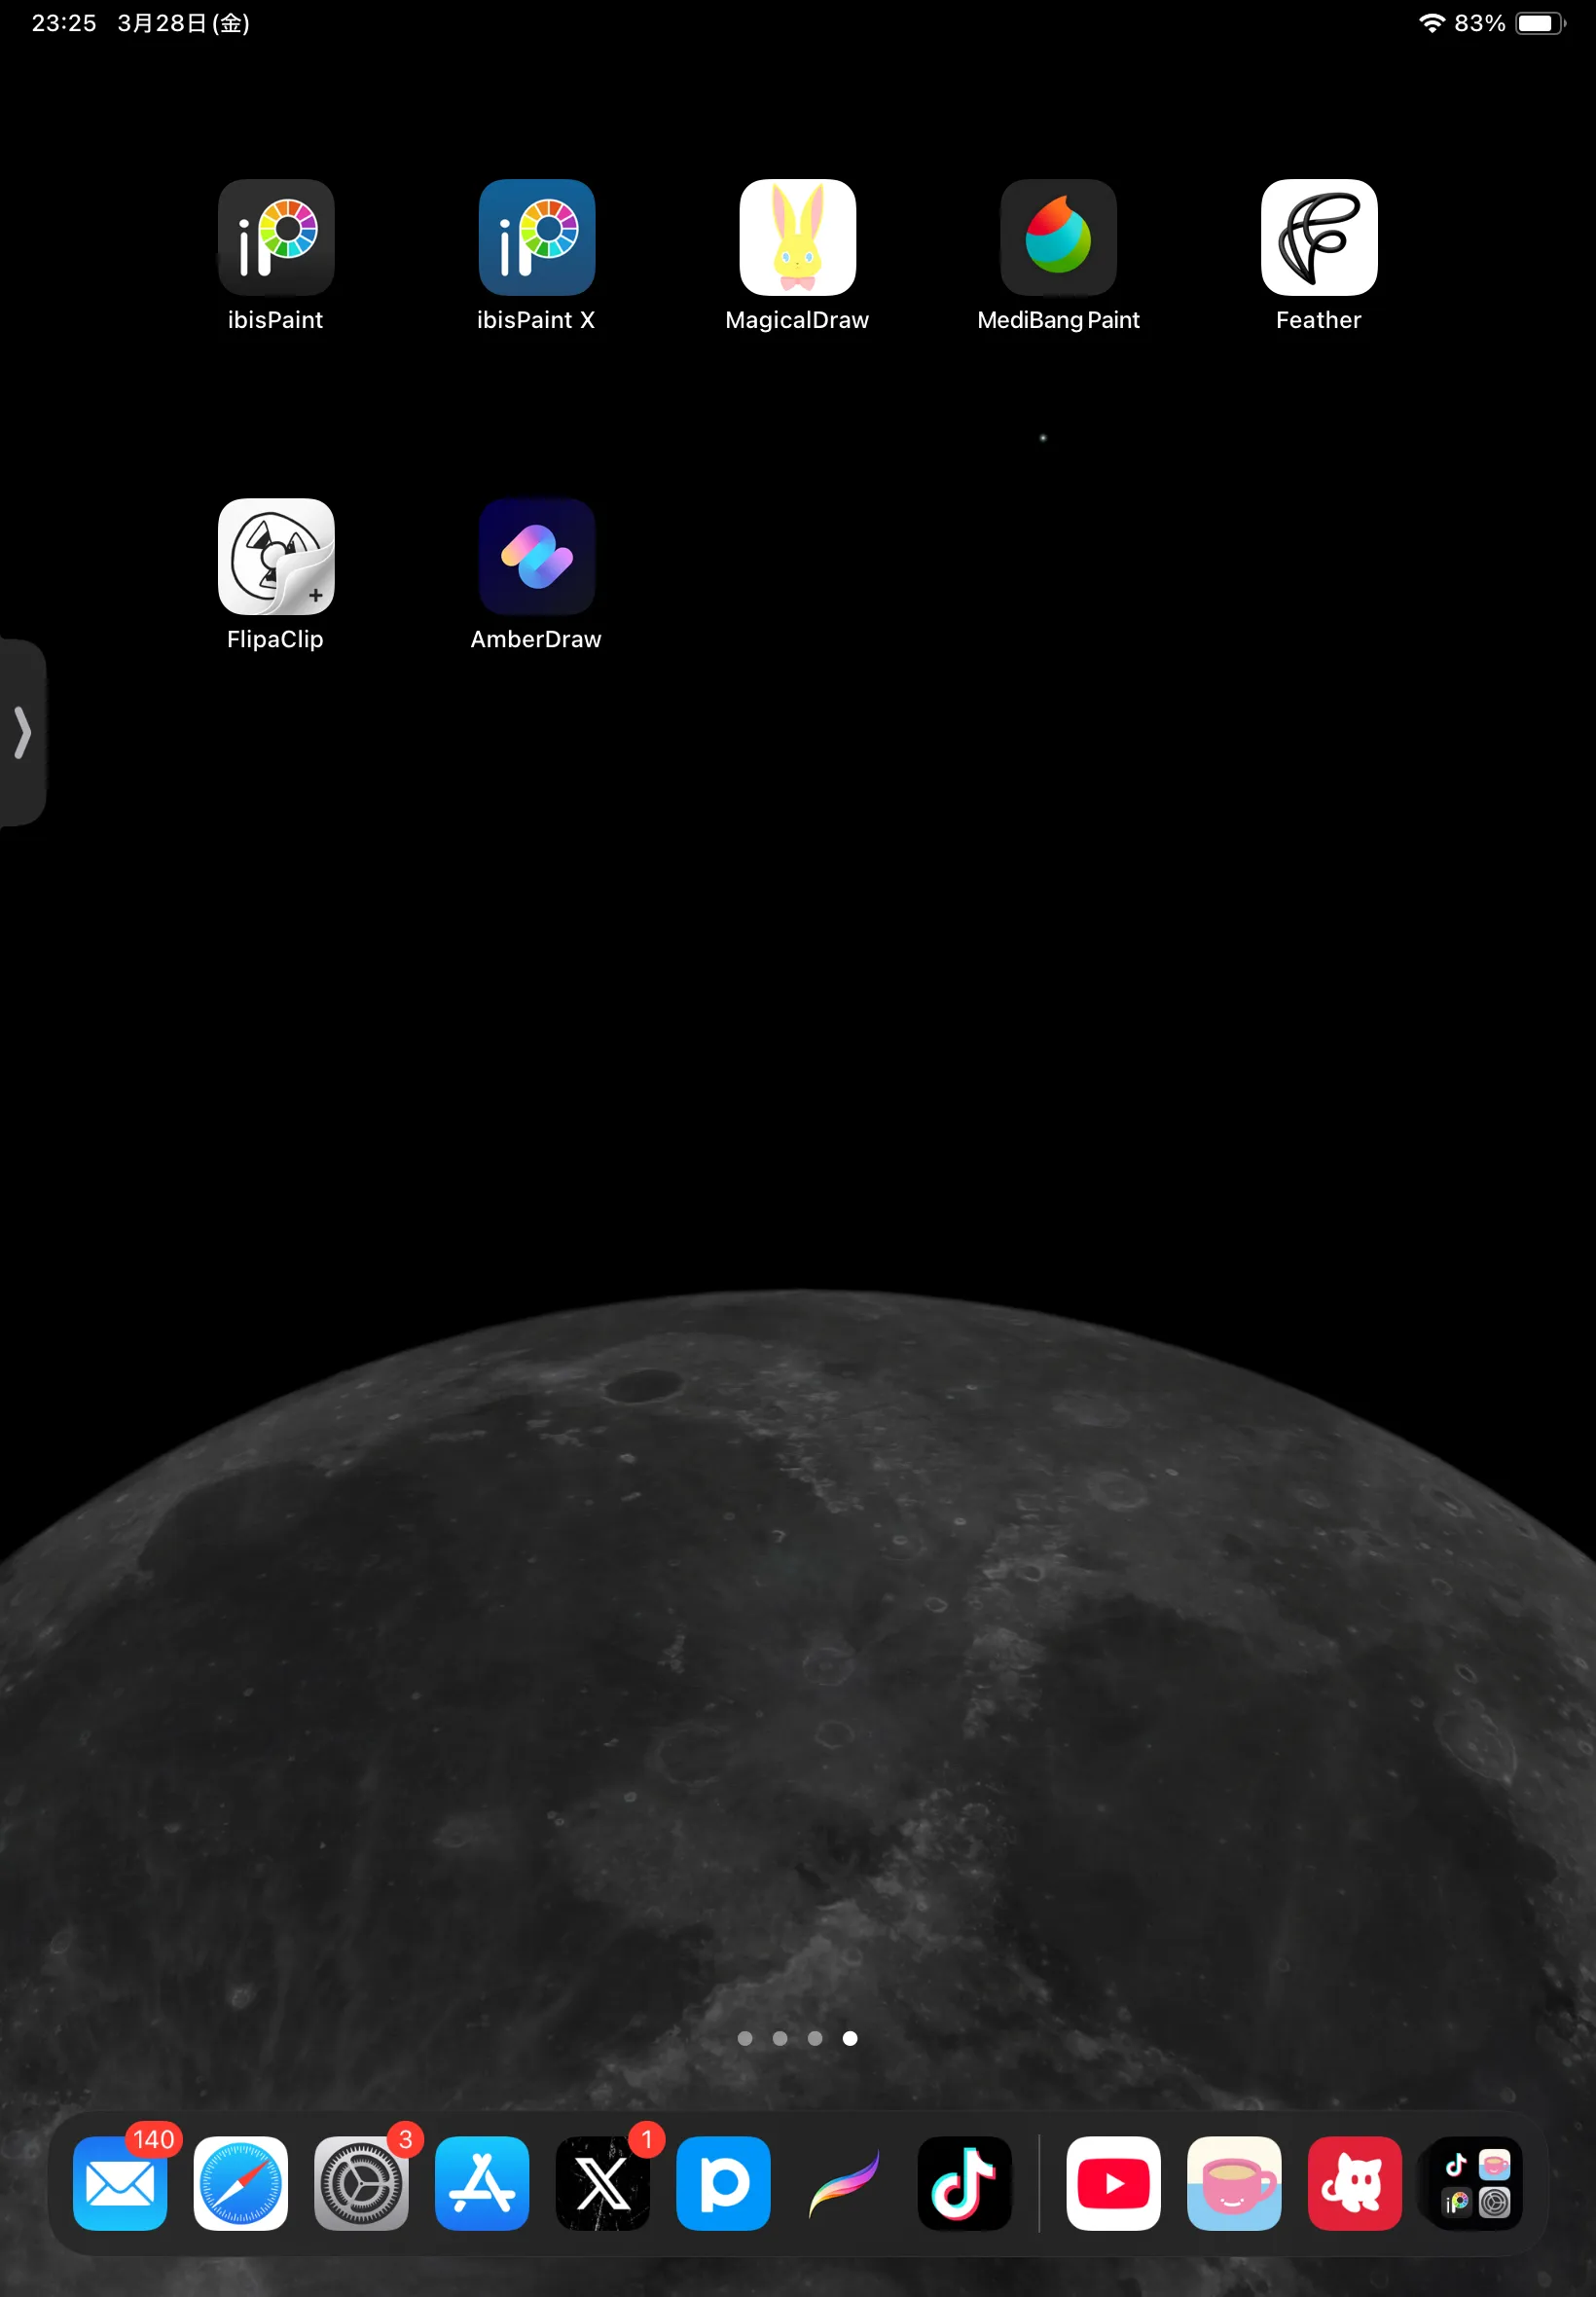Open Safari browser in the dock
This screenshot has width=1596, height=2297.
241,2183
